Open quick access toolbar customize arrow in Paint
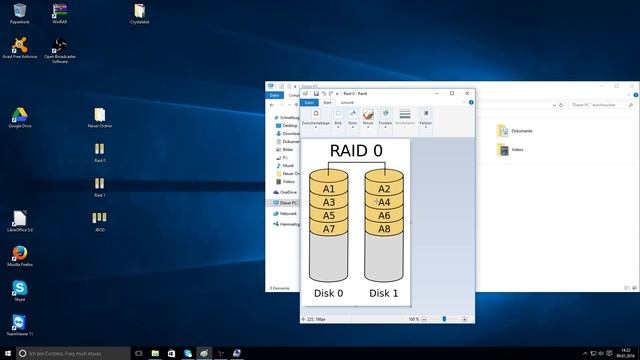 [338, 94]
